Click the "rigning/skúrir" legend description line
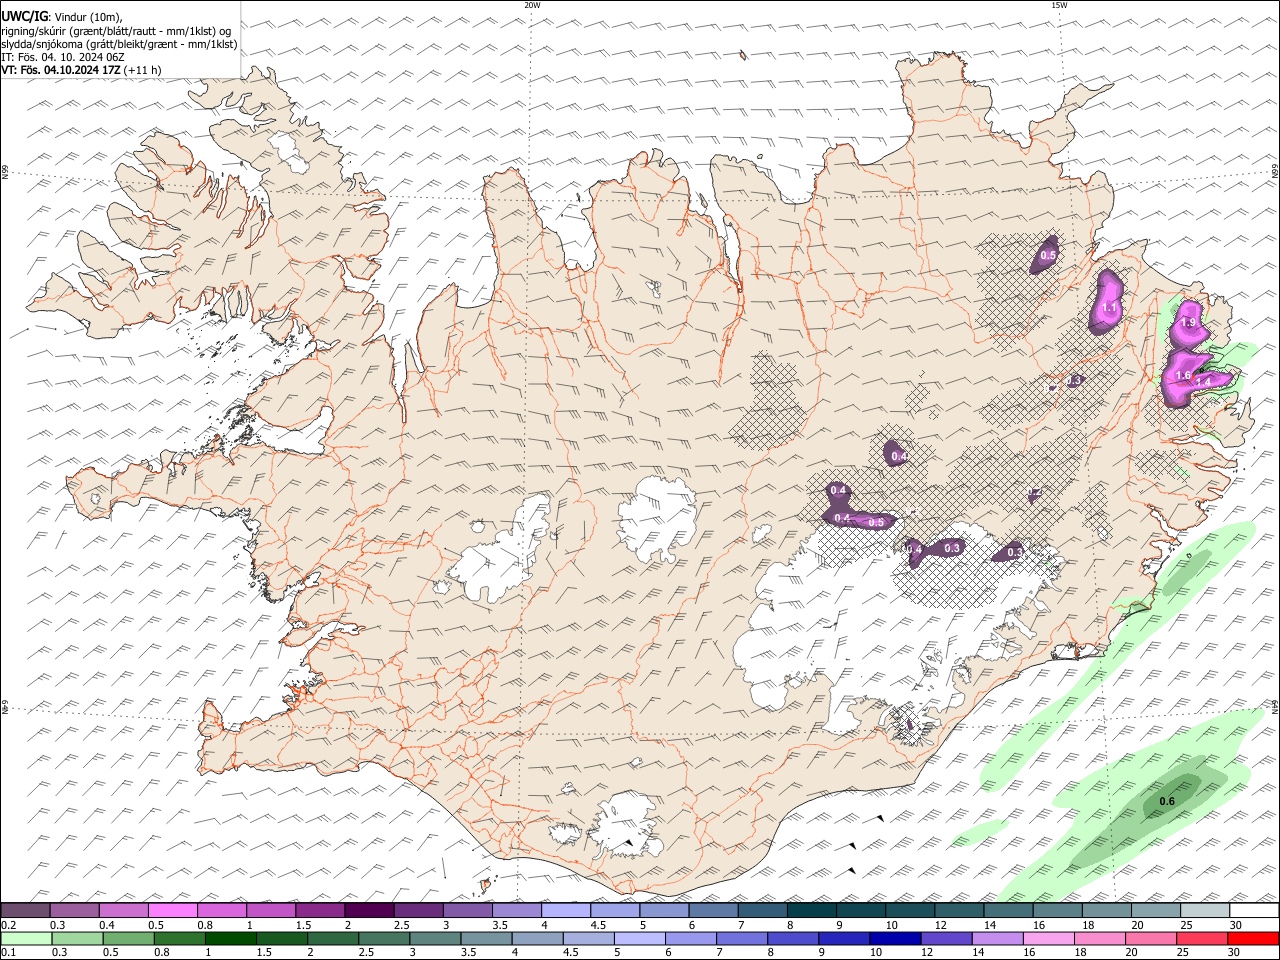1280x960 pixels. pyautogui.click(x=115, y=31)
